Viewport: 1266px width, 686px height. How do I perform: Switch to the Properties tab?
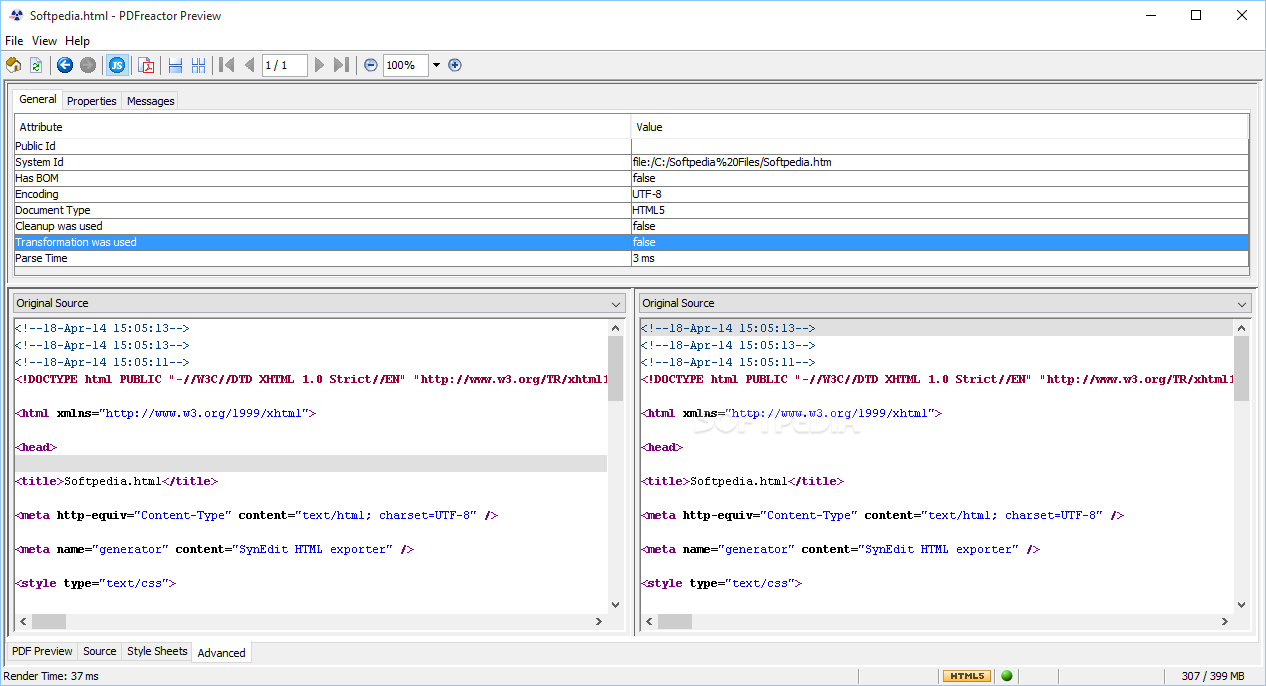point(92,101)
